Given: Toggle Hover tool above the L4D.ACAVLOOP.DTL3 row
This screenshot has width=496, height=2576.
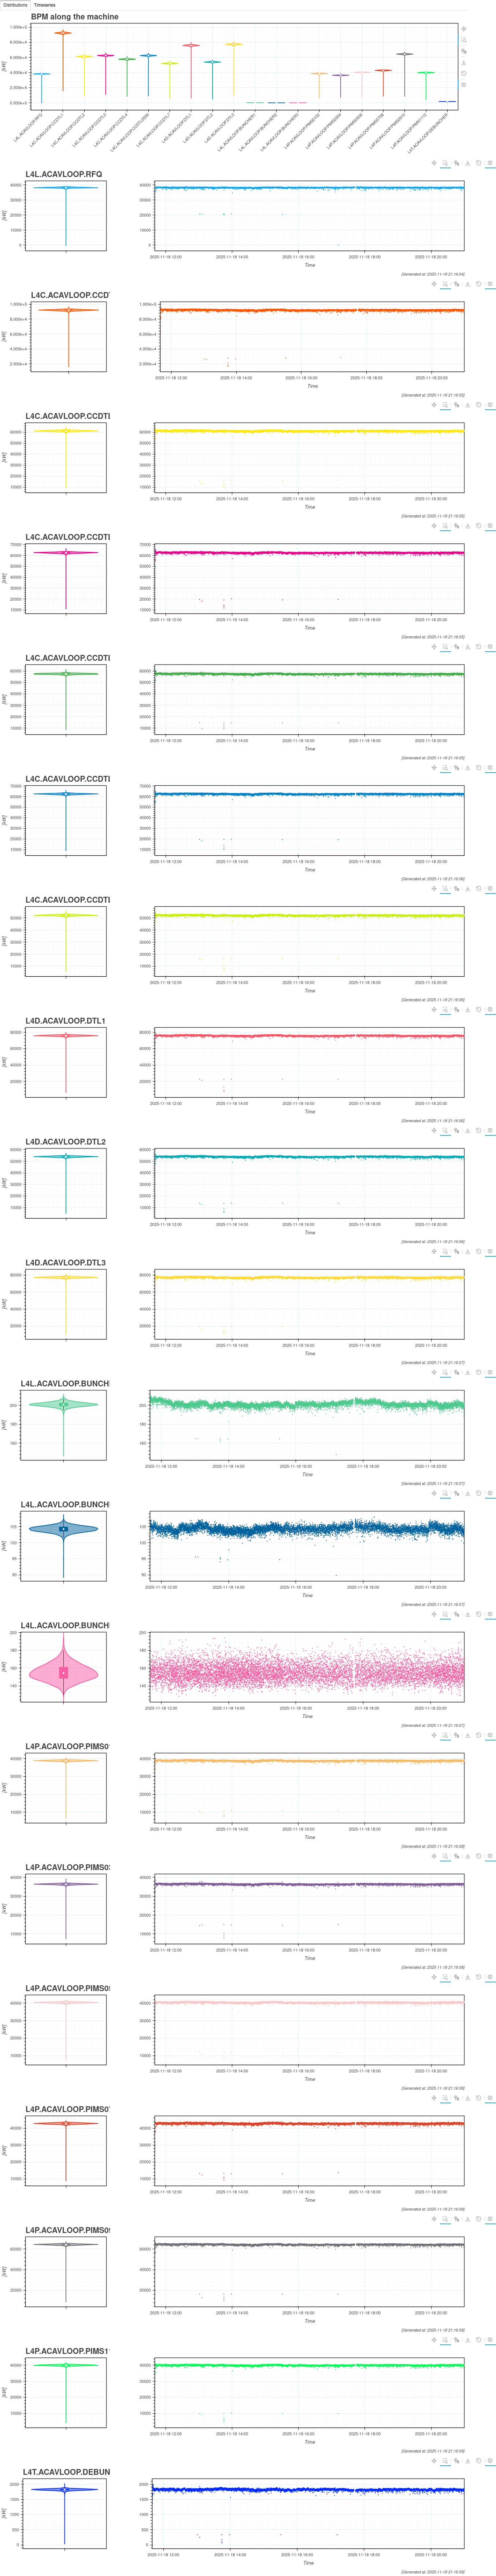Looking at the screenshot, I should pyautogui.click(x=490, y=1251).
